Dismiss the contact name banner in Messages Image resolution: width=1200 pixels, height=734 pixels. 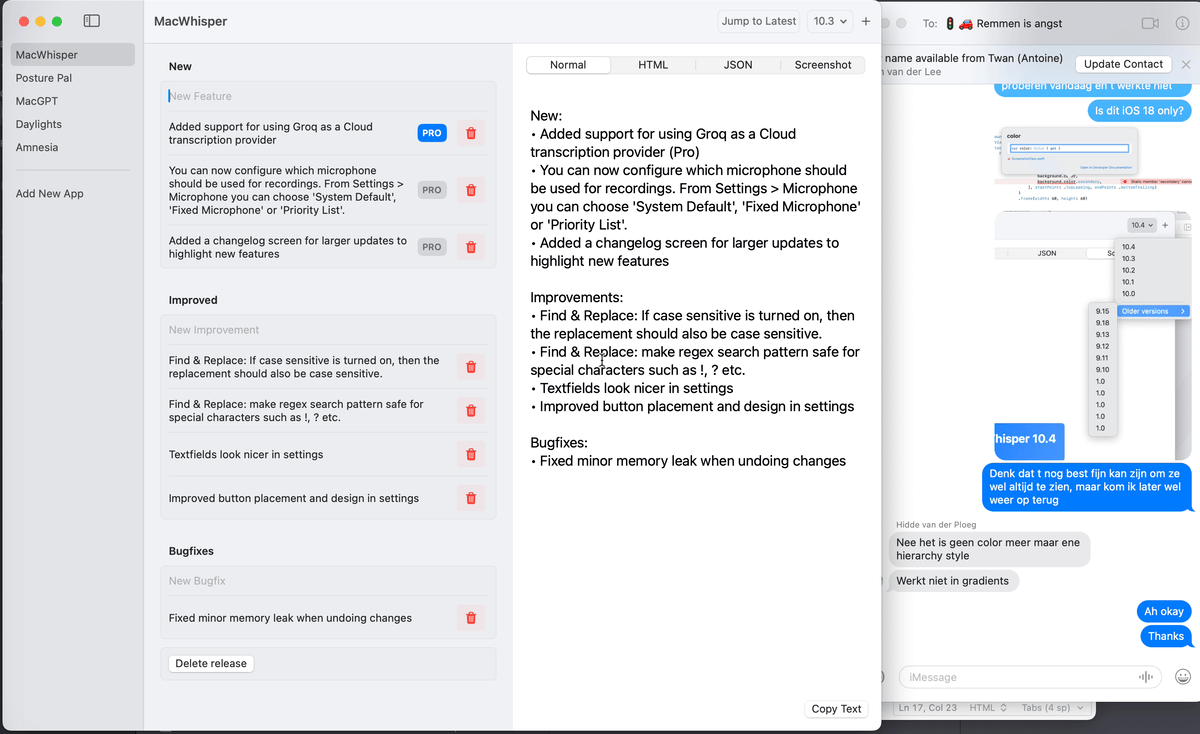click(1185, 64)
